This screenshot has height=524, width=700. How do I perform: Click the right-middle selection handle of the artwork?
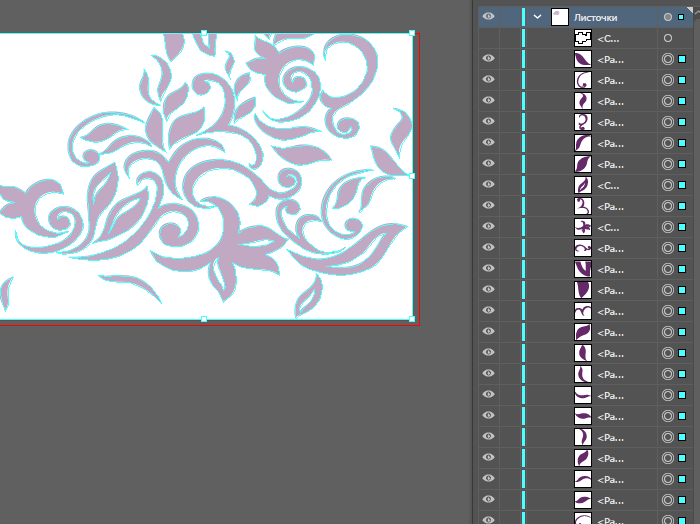tap(412, 176)
